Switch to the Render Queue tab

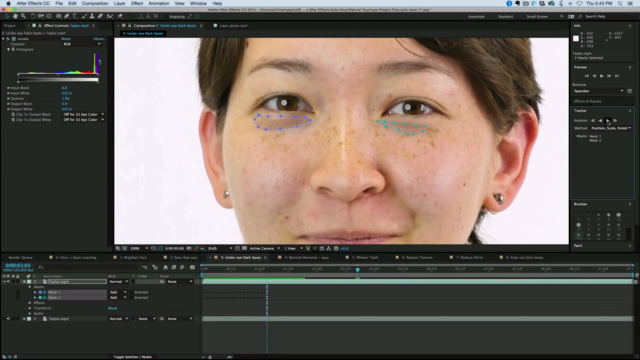[20, 258]
